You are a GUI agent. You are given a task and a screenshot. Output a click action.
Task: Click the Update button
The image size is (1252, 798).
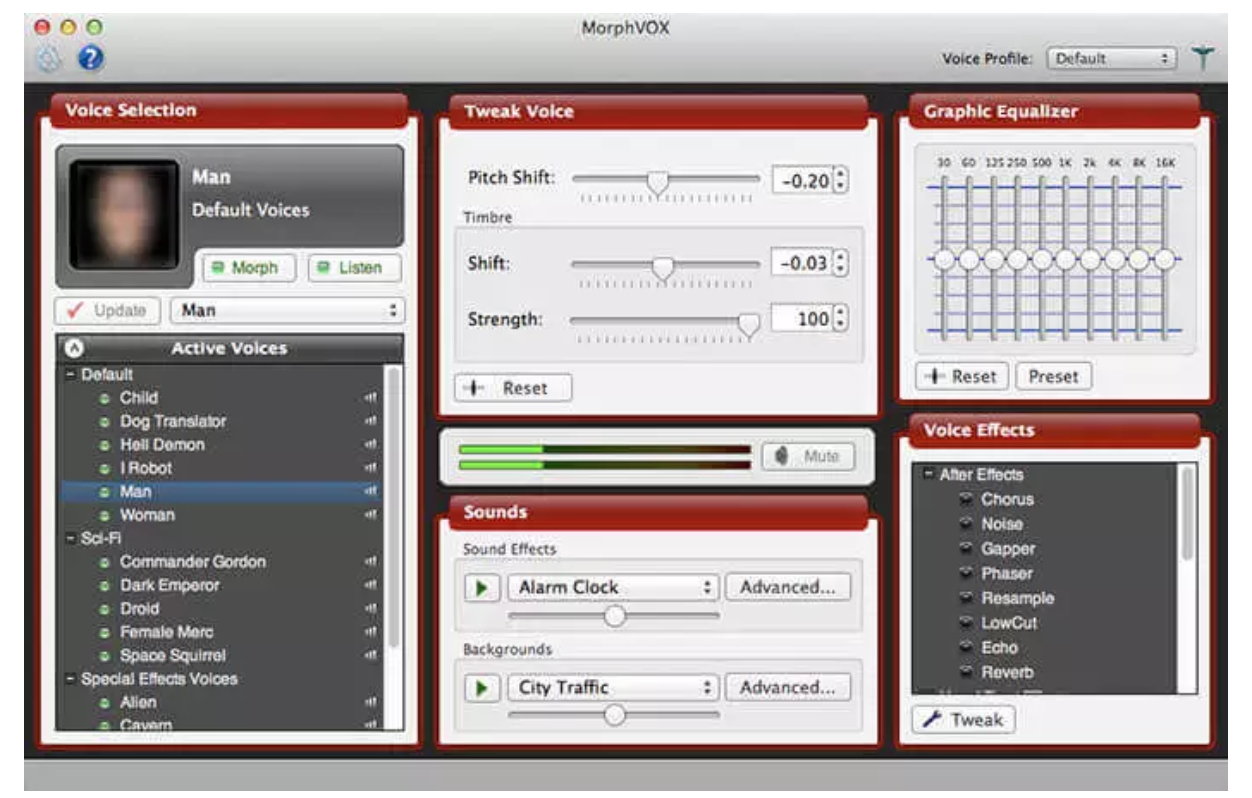(107, 311)
